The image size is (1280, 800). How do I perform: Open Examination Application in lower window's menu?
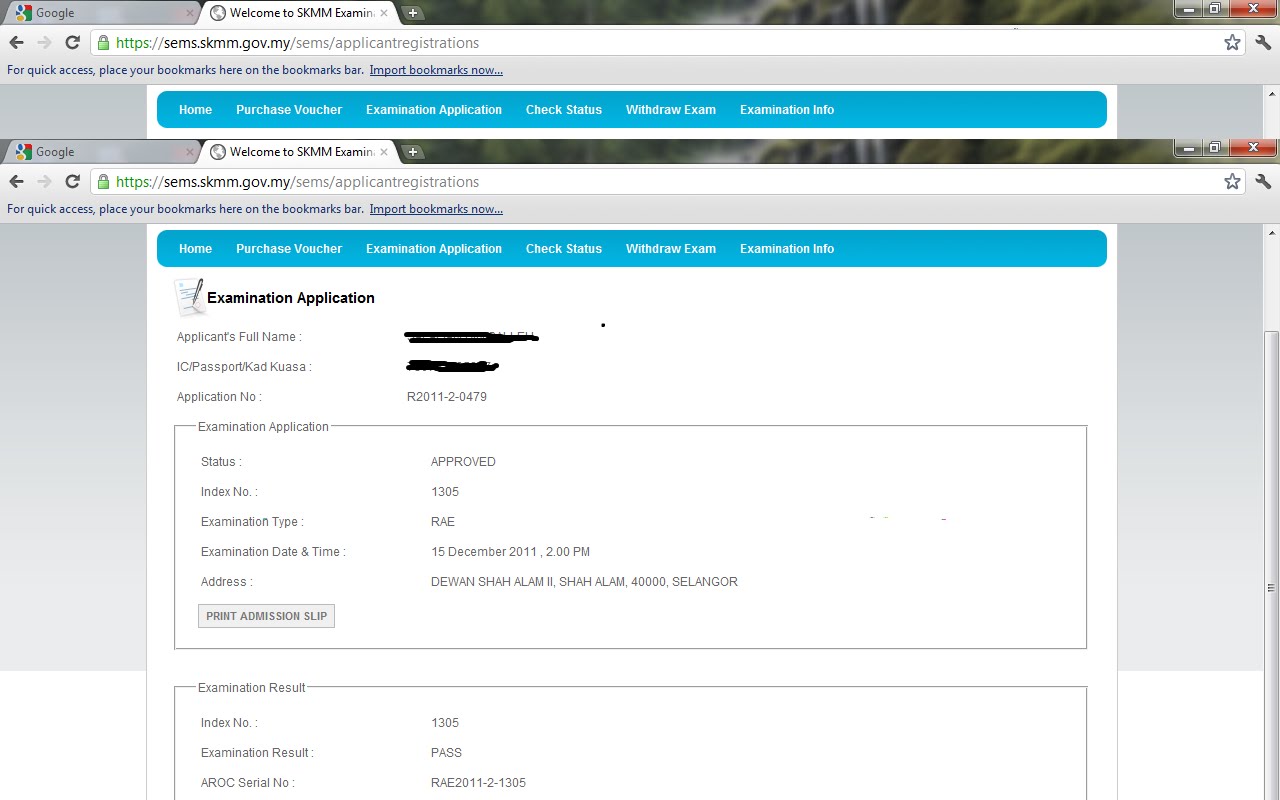pos(434,249)
